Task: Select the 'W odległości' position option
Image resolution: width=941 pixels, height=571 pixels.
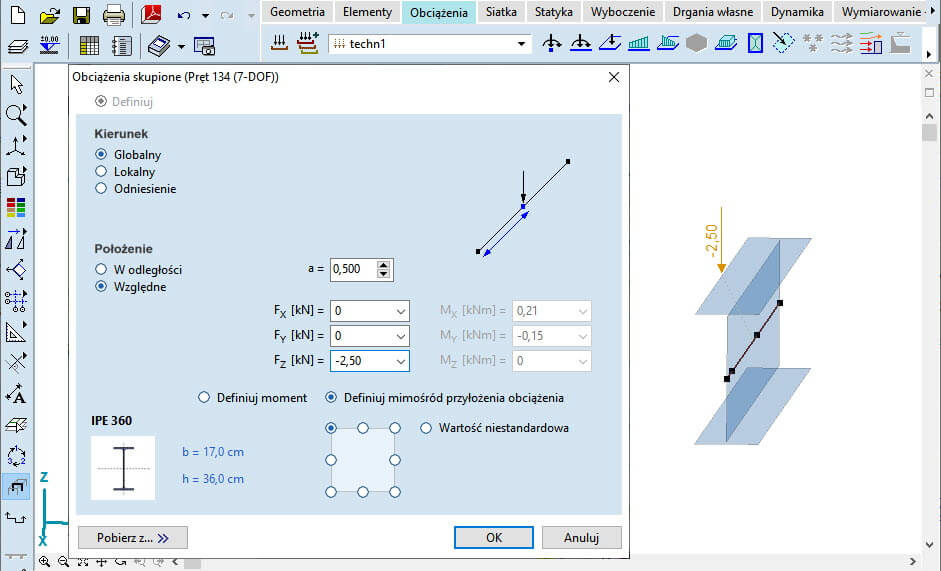Action: (x=101, y=269)
